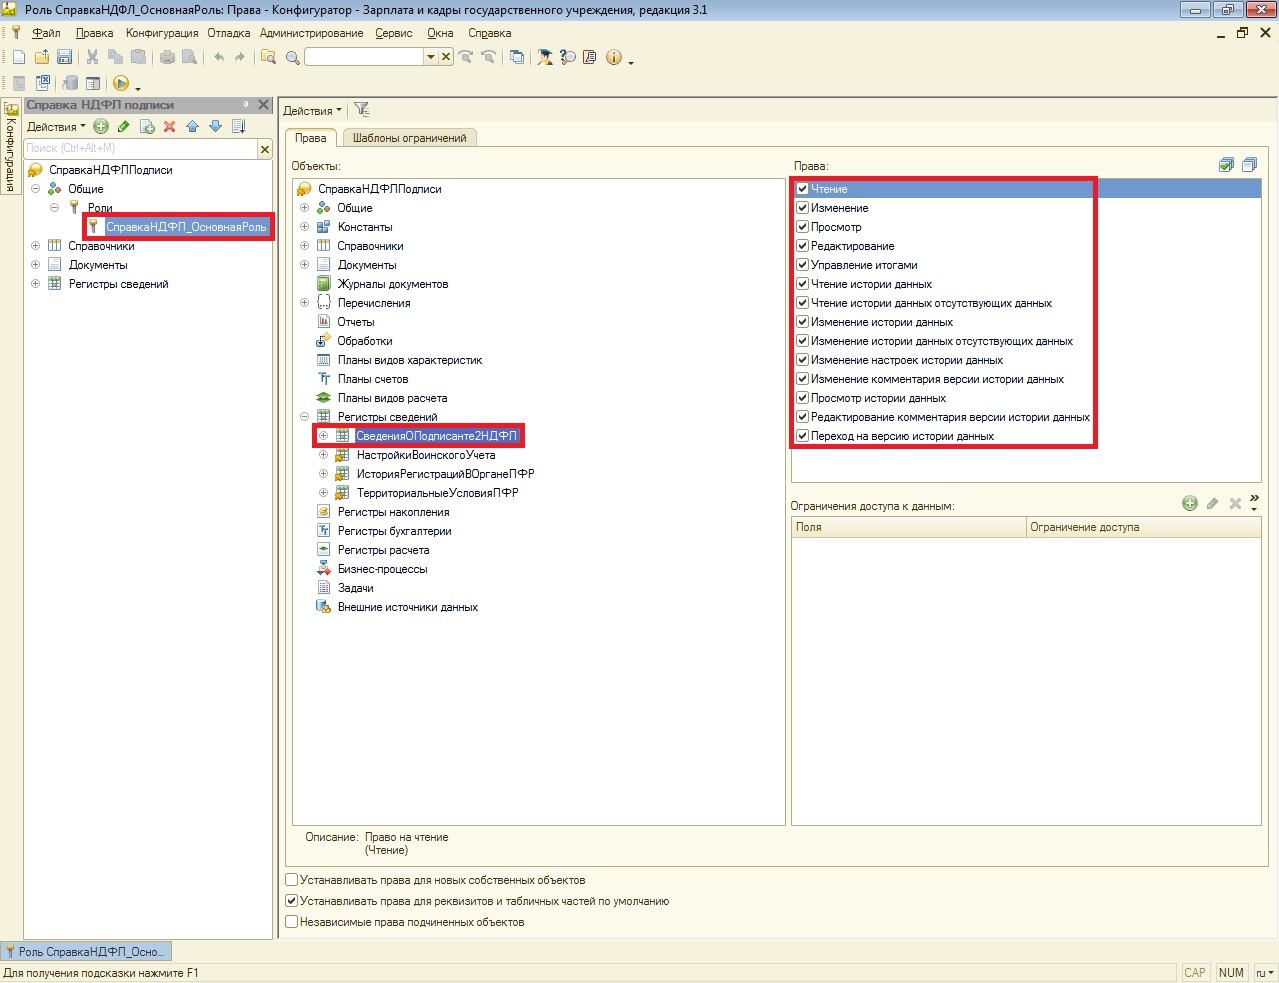Screen dimensions: 1279x983
Task: Open the toolbar search combo dropdown arrow
Action: tap(431, 57)
